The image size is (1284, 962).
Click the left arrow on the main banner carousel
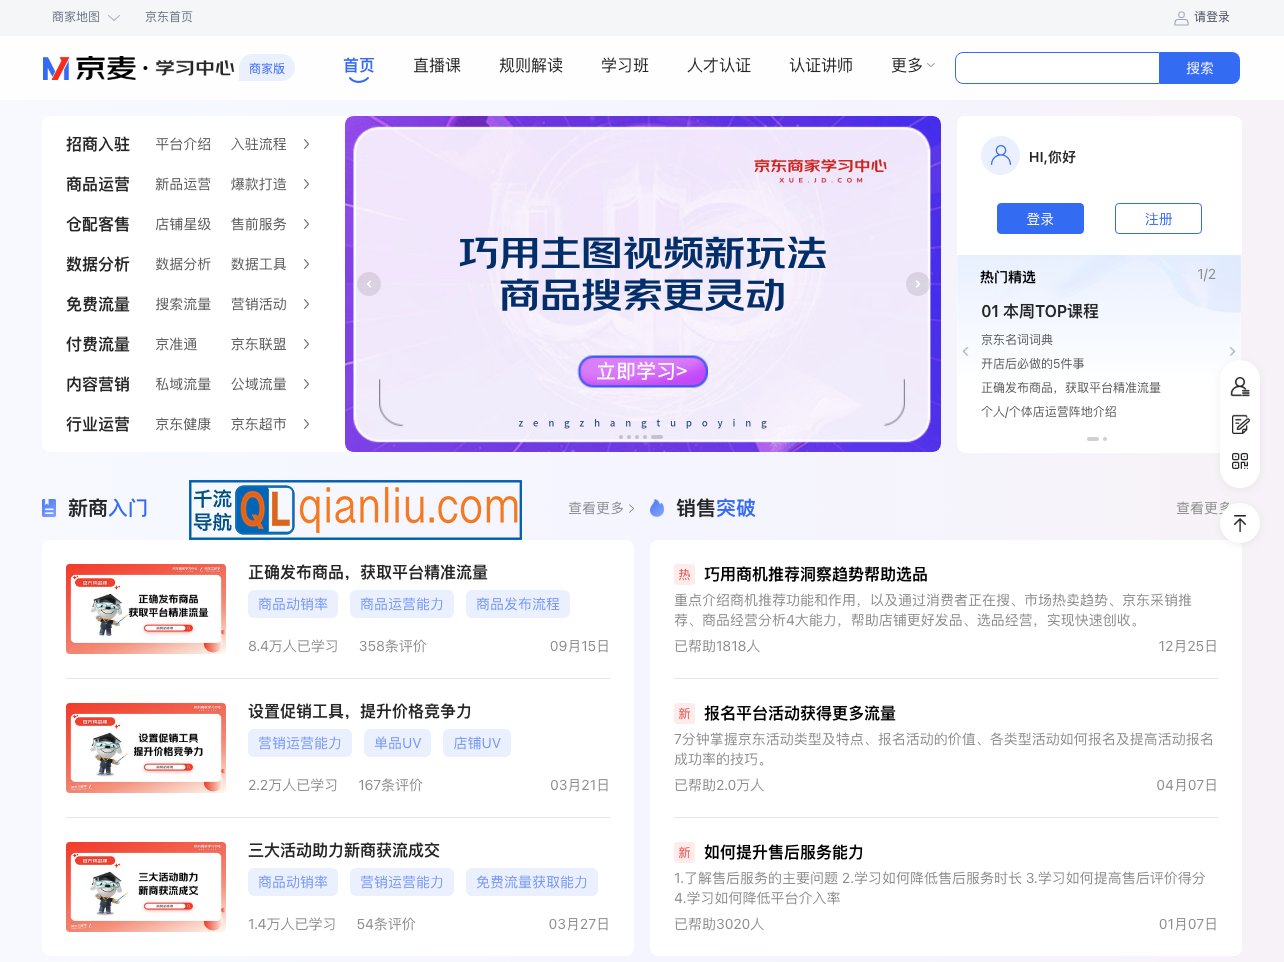pos(369,284)
